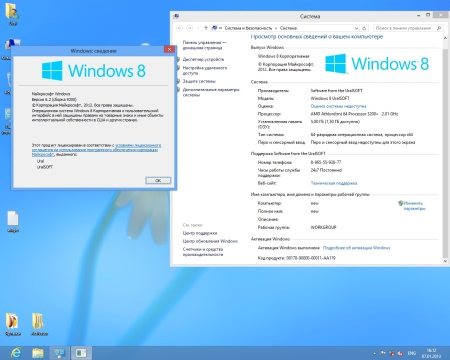Open 'Центр обновления Windows' link
This screenshot has height=360, width=450.
210,241
